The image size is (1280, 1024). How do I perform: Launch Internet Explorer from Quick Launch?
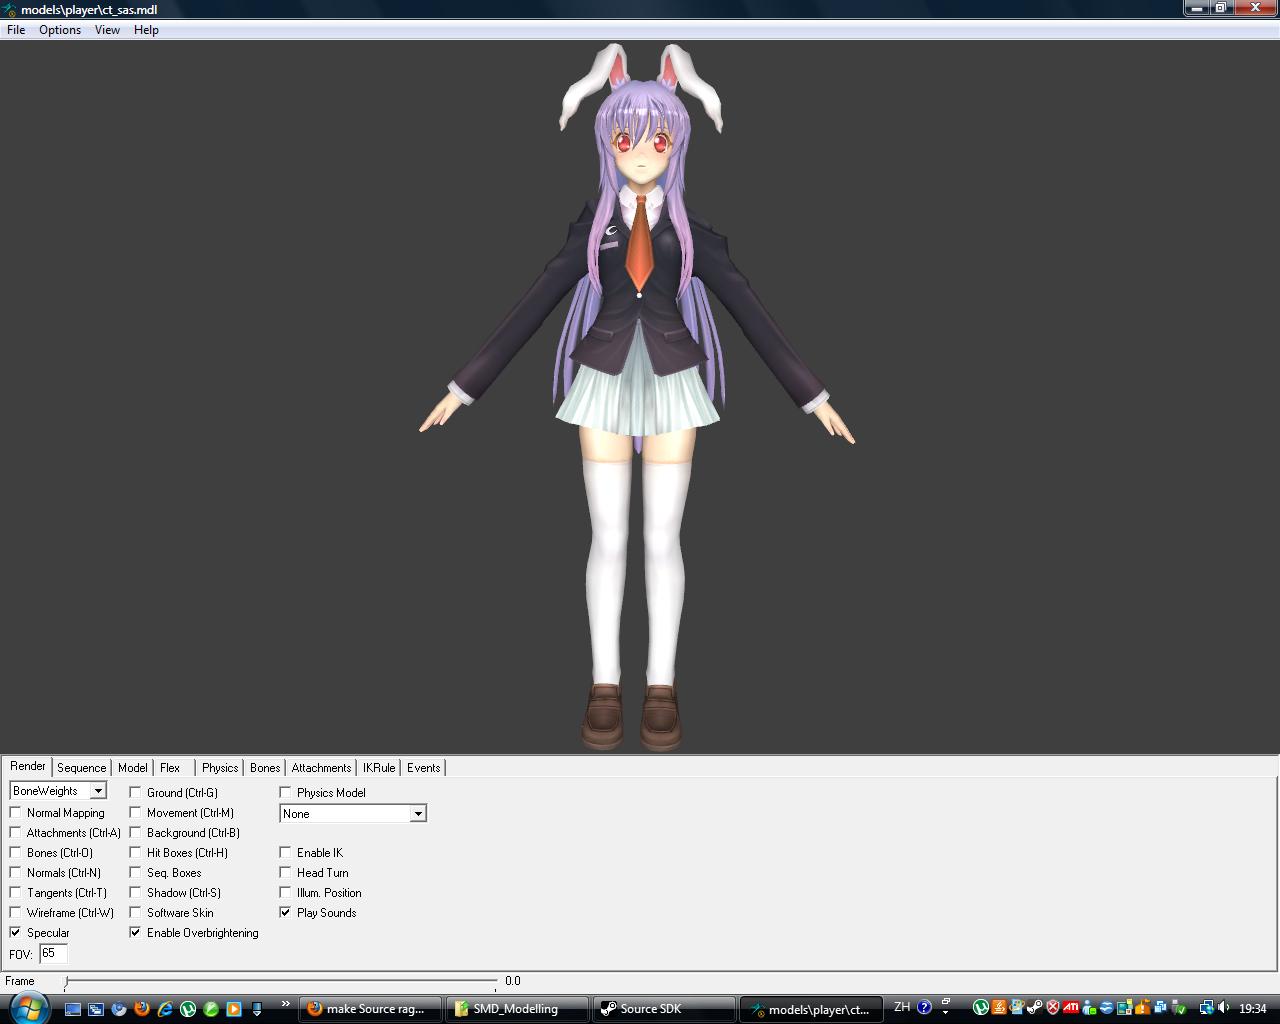pyautogui.click(x=165, y=1009)
